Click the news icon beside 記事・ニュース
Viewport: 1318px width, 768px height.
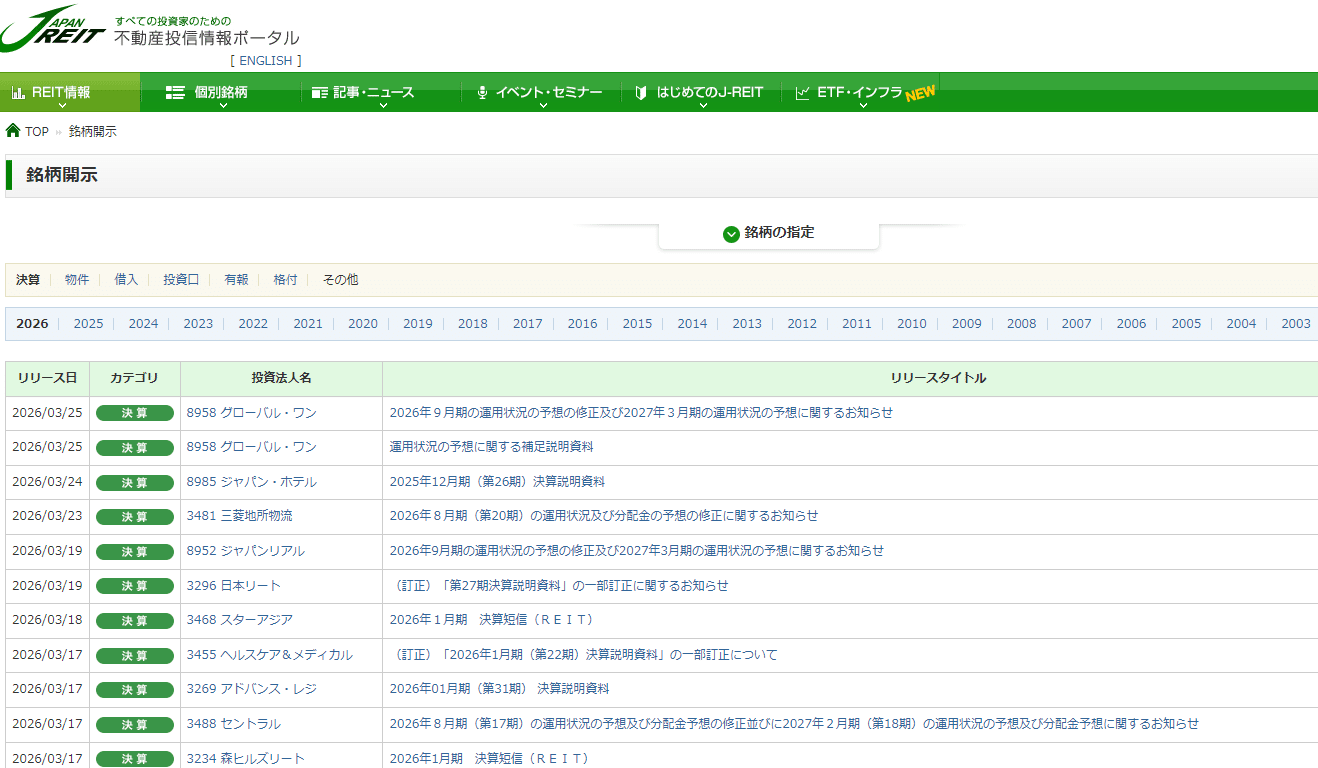320,93
